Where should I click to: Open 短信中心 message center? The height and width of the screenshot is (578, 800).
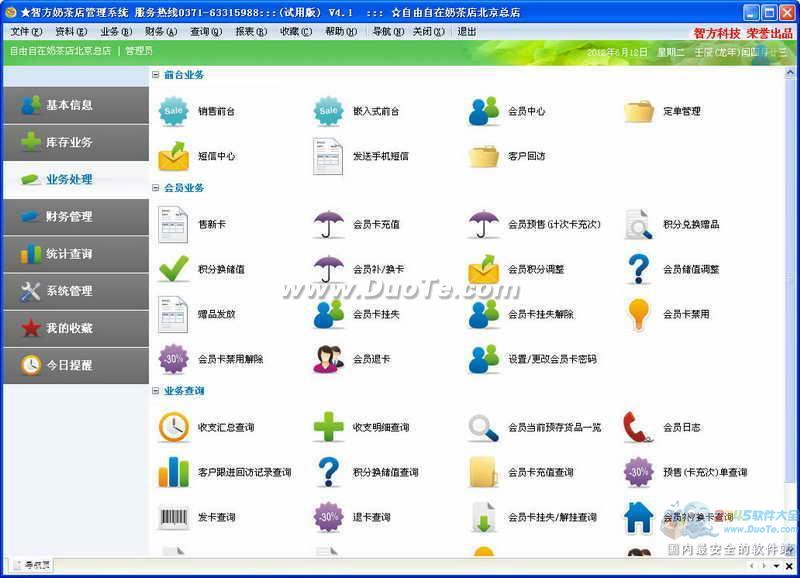point(174,156)
